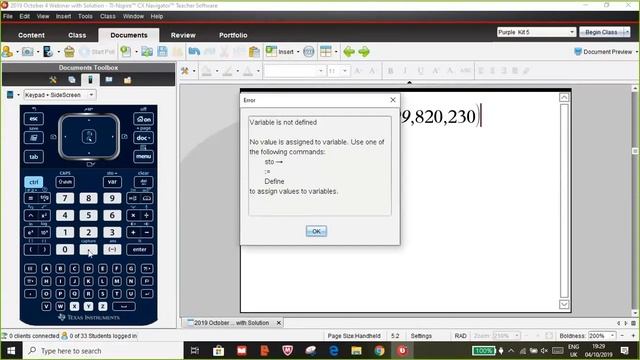Click the Boldness decrease minus button
The width and height of the screenshot is (640, 360).
pos(622,336)
